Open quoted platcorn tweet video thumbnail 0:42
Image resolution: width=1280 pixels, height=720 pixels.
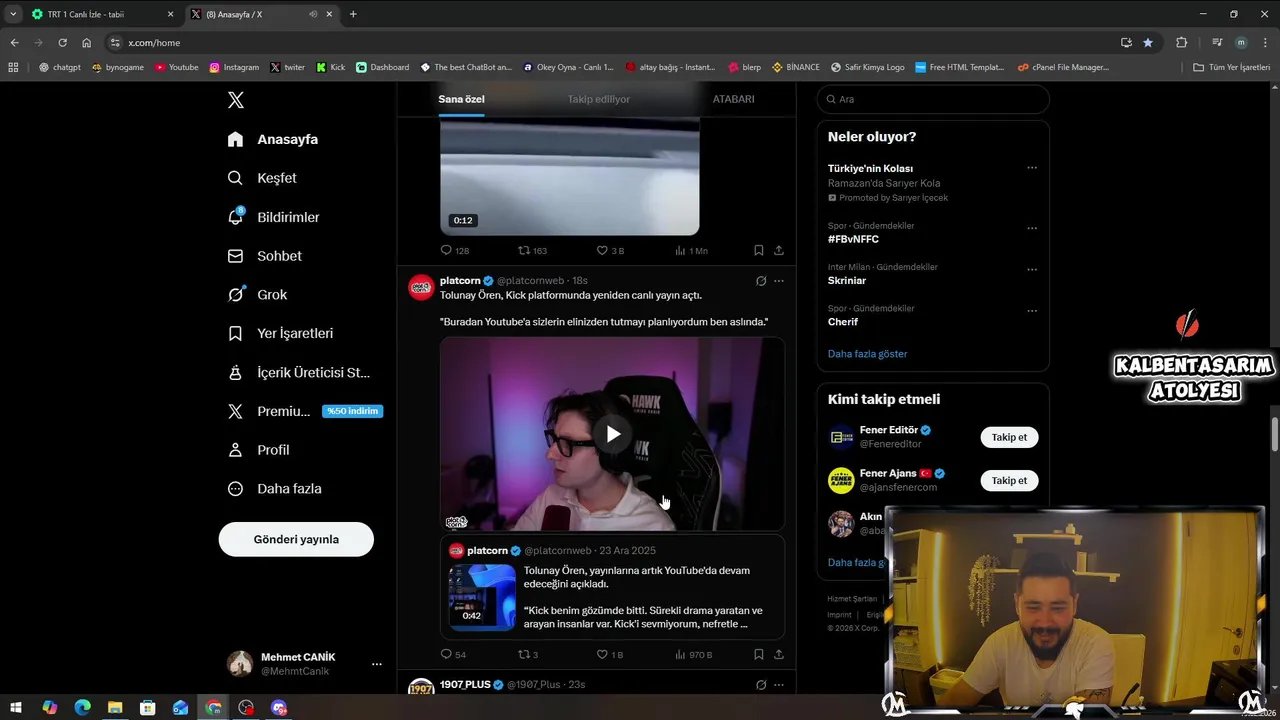(x=482, y=596)
